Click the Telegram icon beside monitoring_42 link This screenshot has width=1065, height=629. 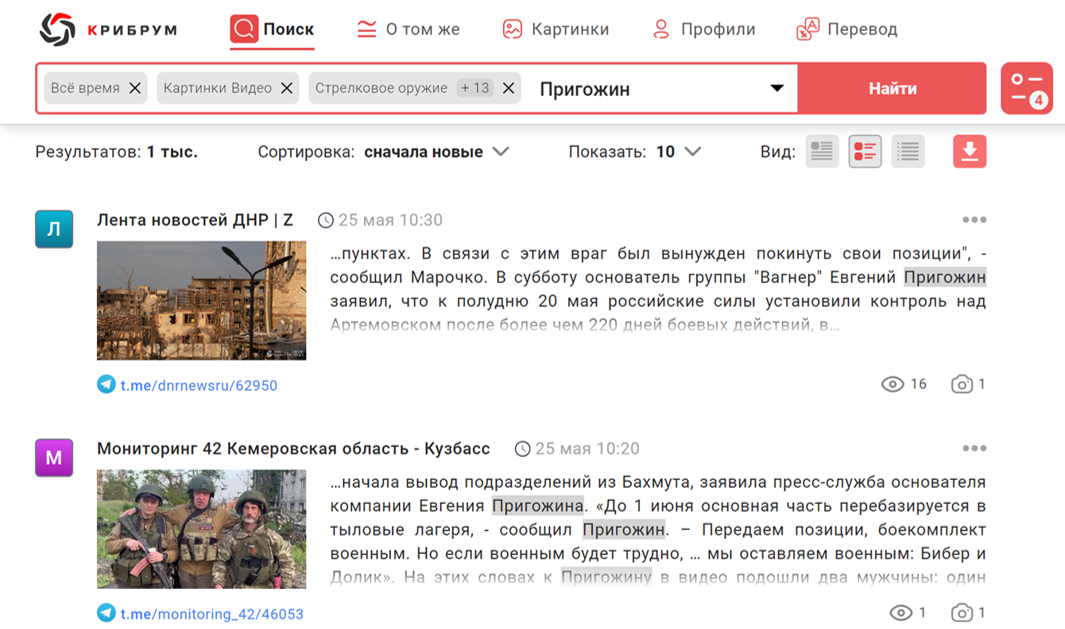coord(106,613)
